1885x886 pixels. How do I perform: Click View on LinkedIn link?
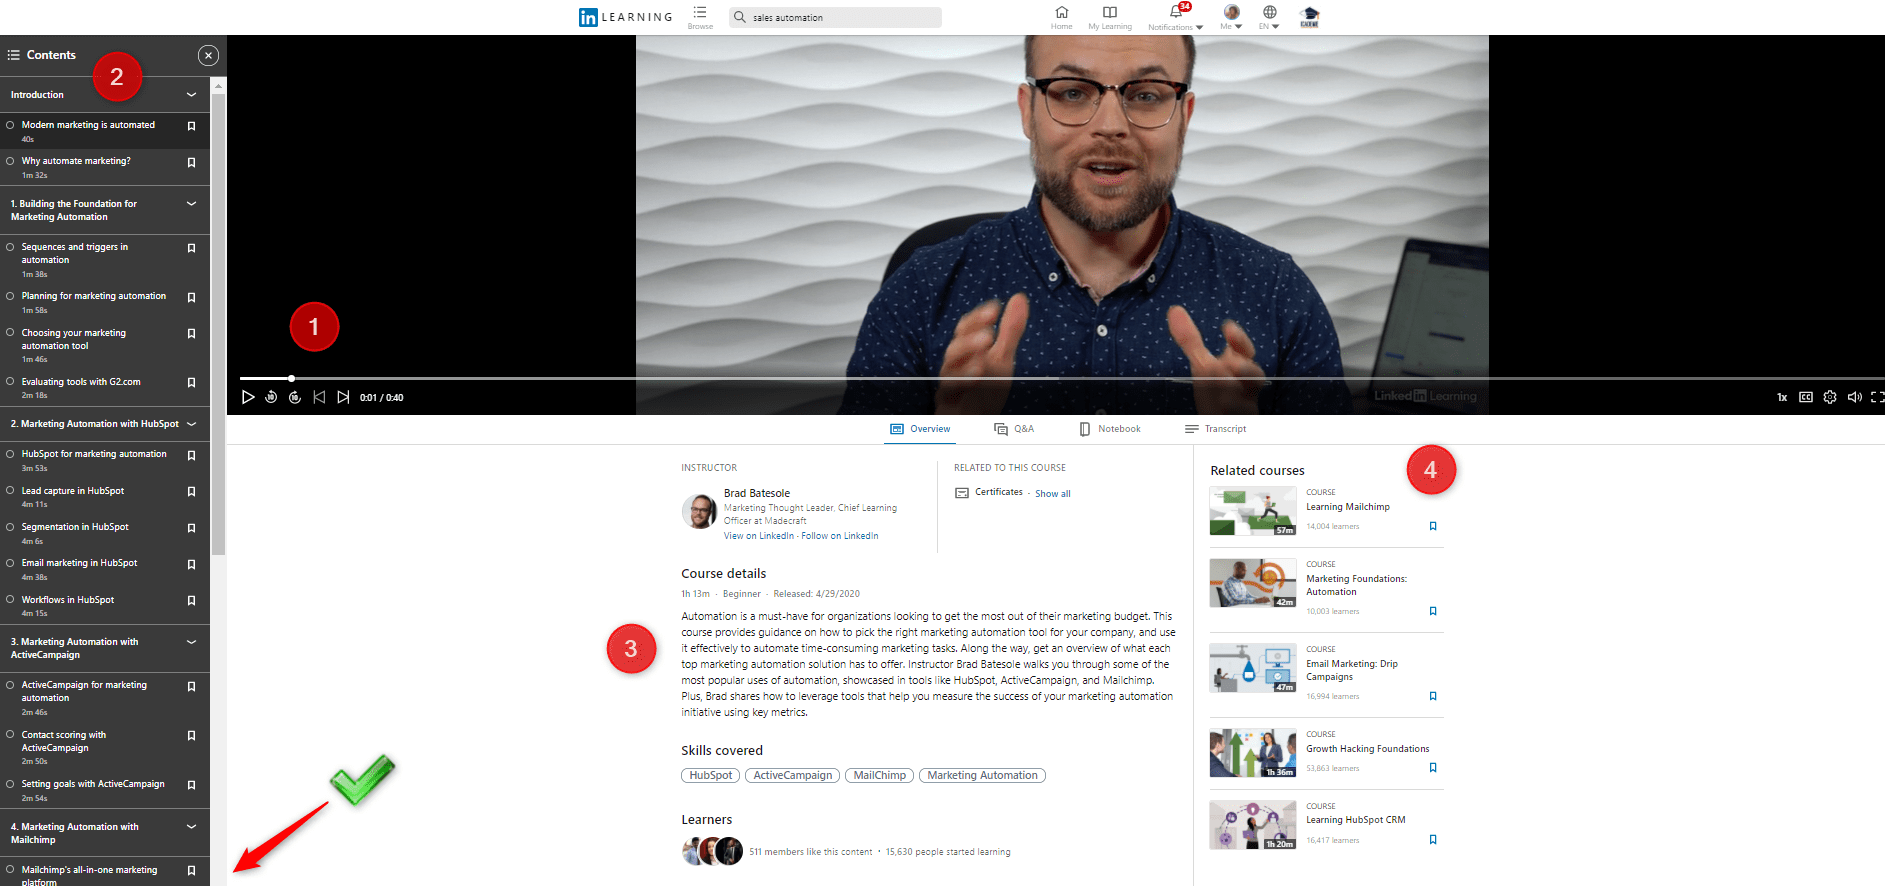(758, 536)
